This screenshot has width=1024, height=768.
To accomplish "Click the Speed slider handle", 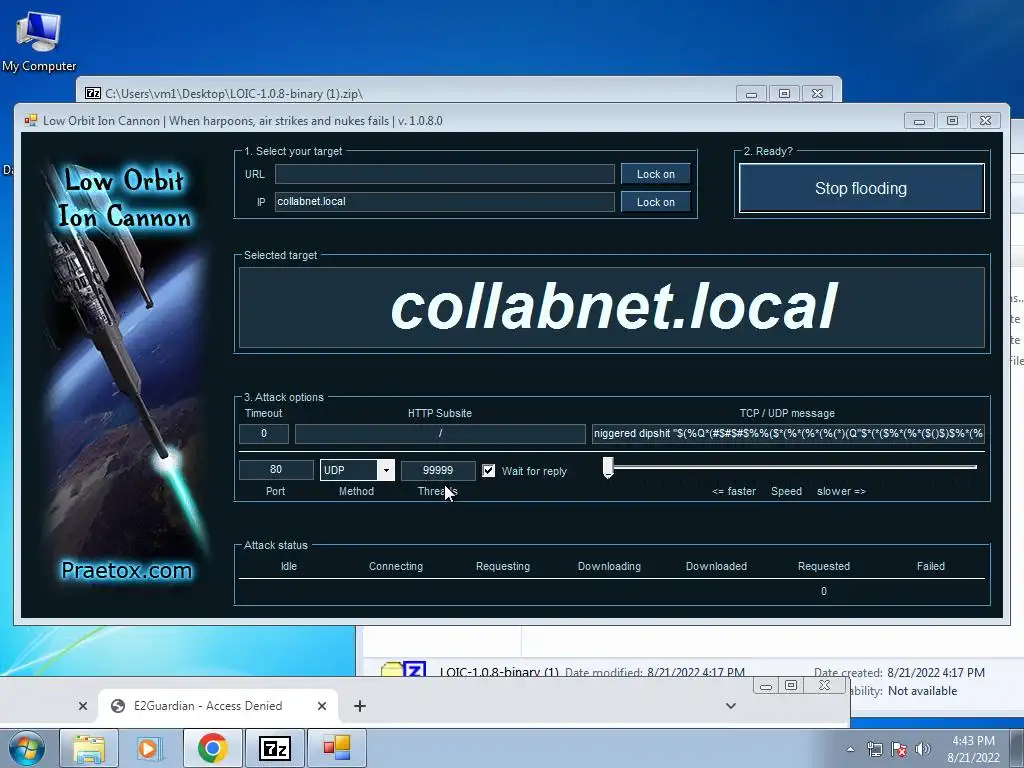I will pyautogui.click(x=608, y=468).
